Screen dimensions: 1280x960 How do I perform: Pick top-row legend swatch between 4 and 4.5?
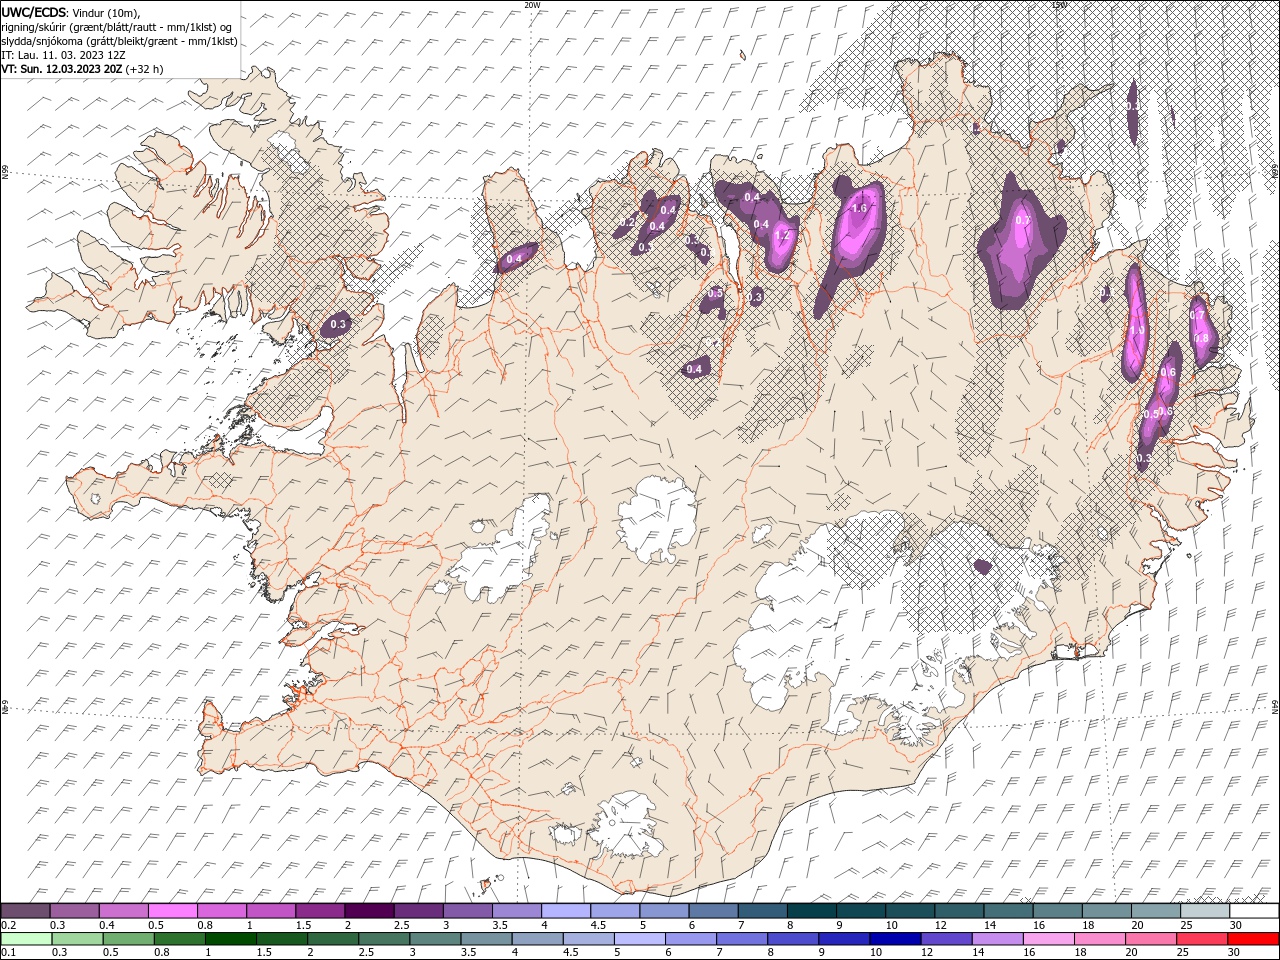[x=566, y=911]
